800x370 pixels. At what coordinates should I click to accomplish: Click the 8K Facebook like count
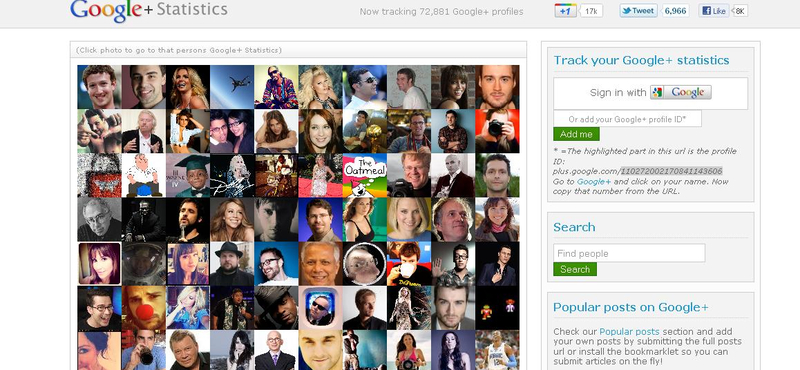pyautogui.click(x=739, y=11)
